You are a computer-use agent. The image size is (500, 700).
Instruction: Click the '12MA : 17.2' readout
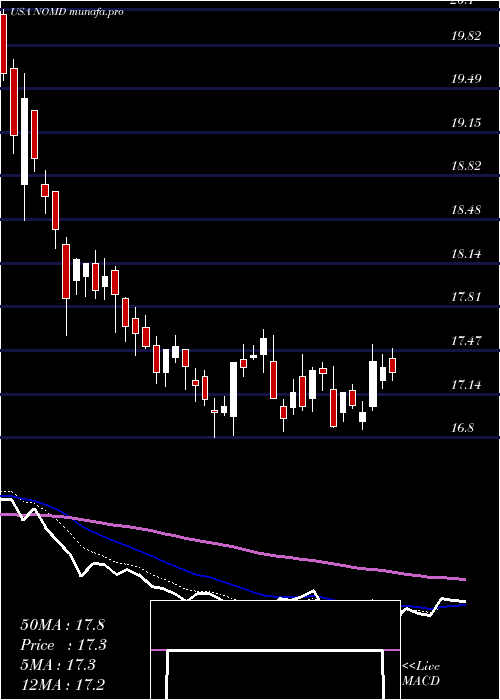64,684
